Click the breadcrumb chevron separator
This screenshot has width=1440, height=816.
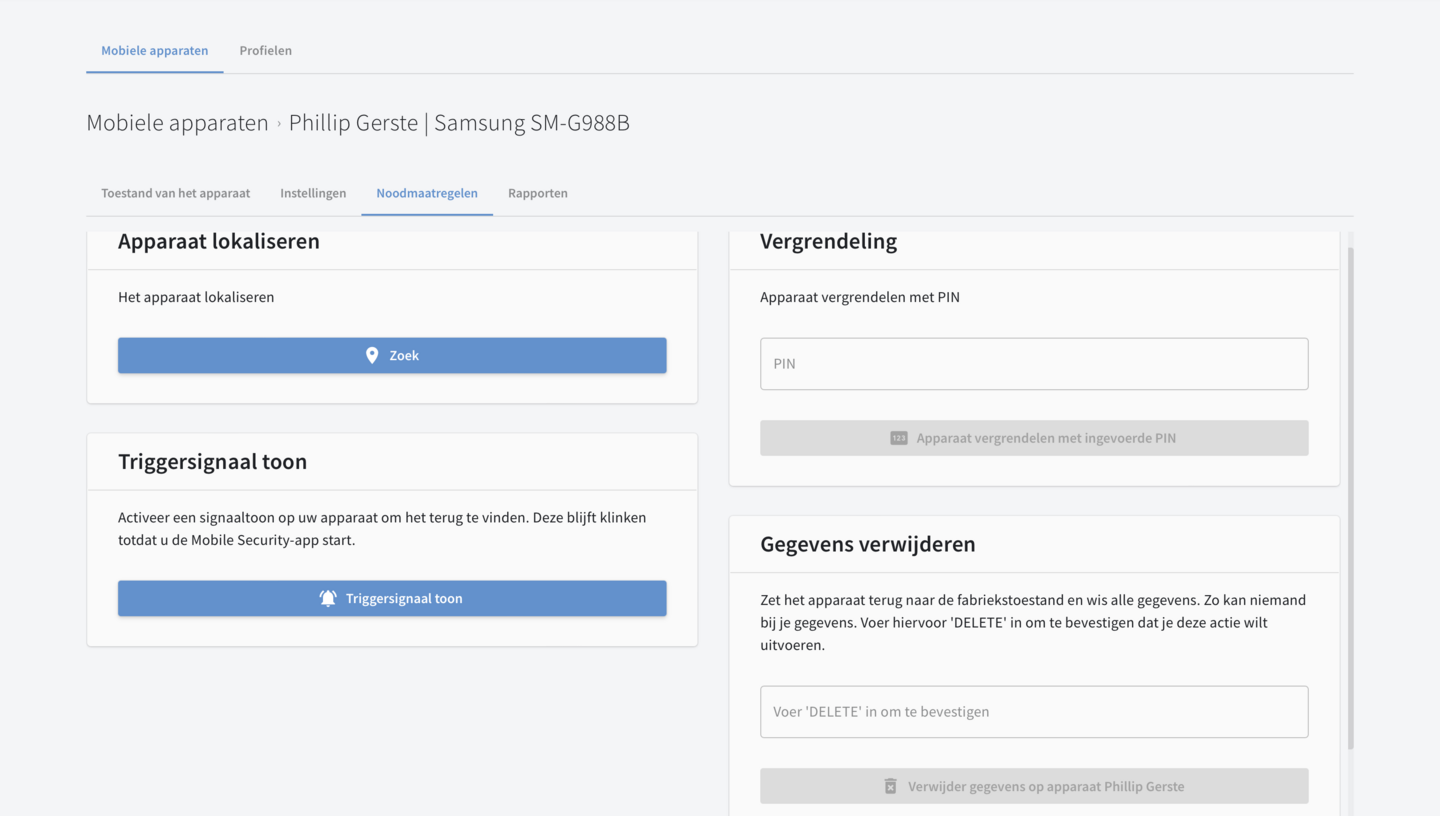(279, 124)
